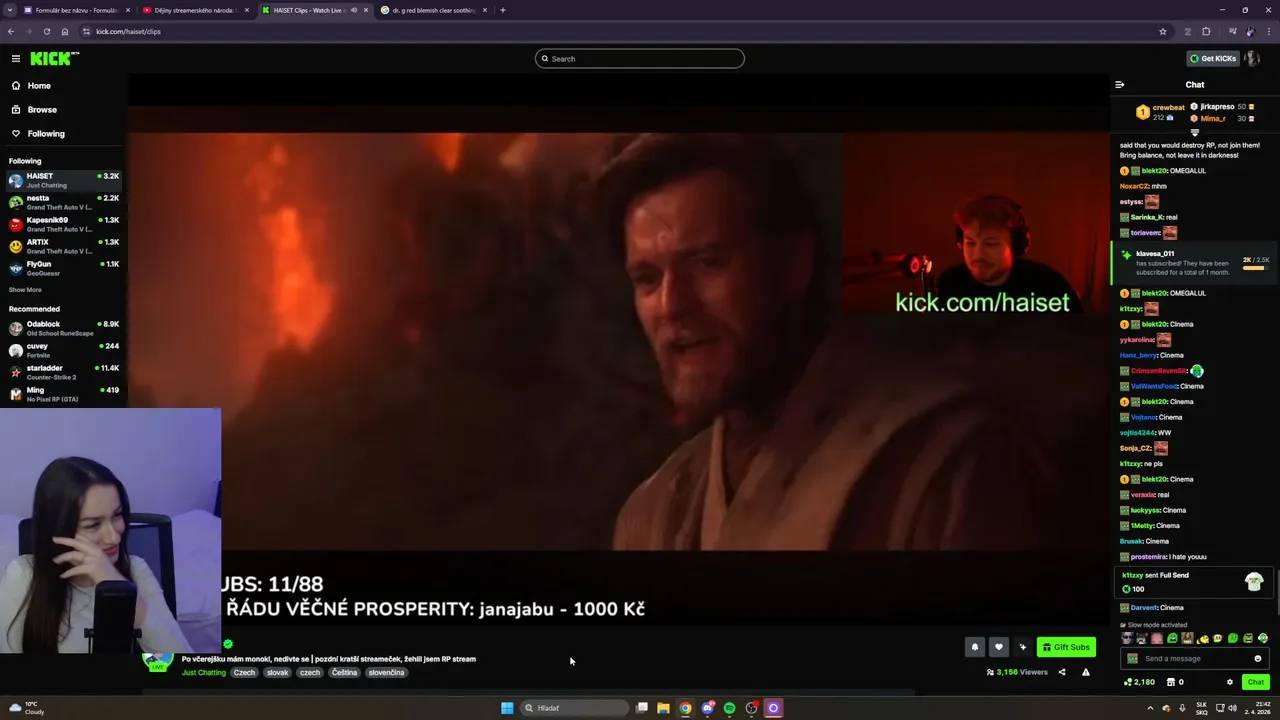
Task: Open Odablock recommended channel
Action: coord(64,329)
